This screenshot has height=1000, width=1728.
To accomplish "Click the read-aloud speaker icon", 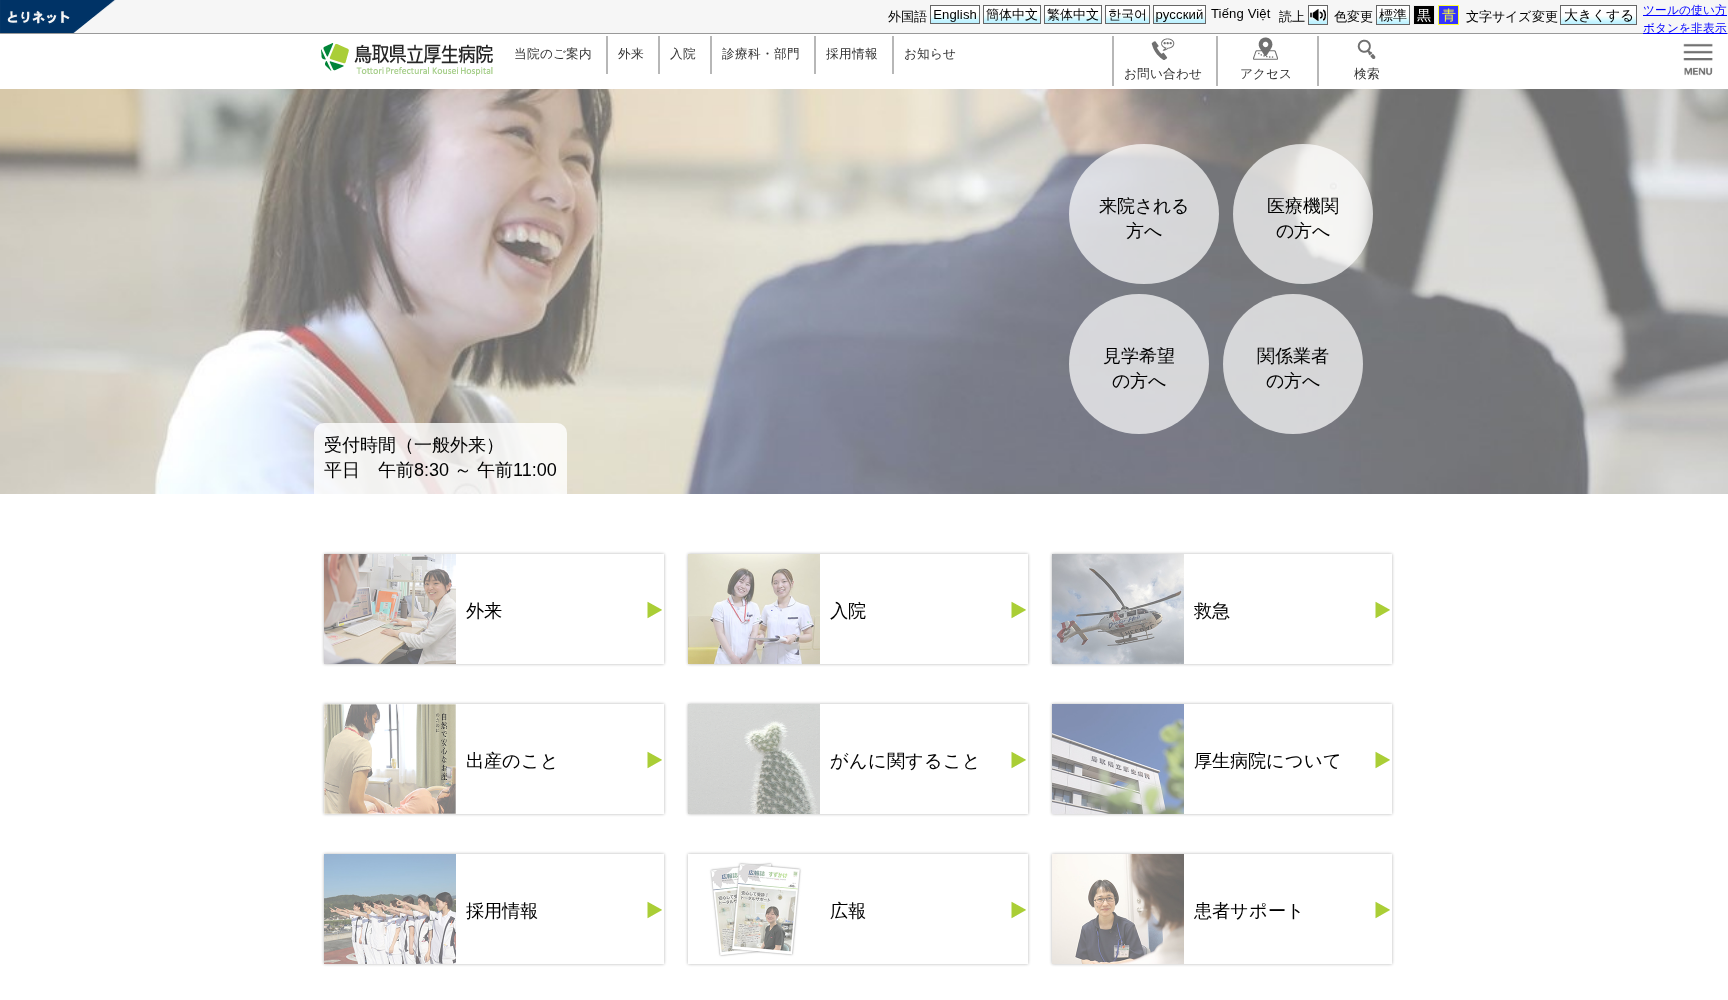I will [x=1318, y=15].
